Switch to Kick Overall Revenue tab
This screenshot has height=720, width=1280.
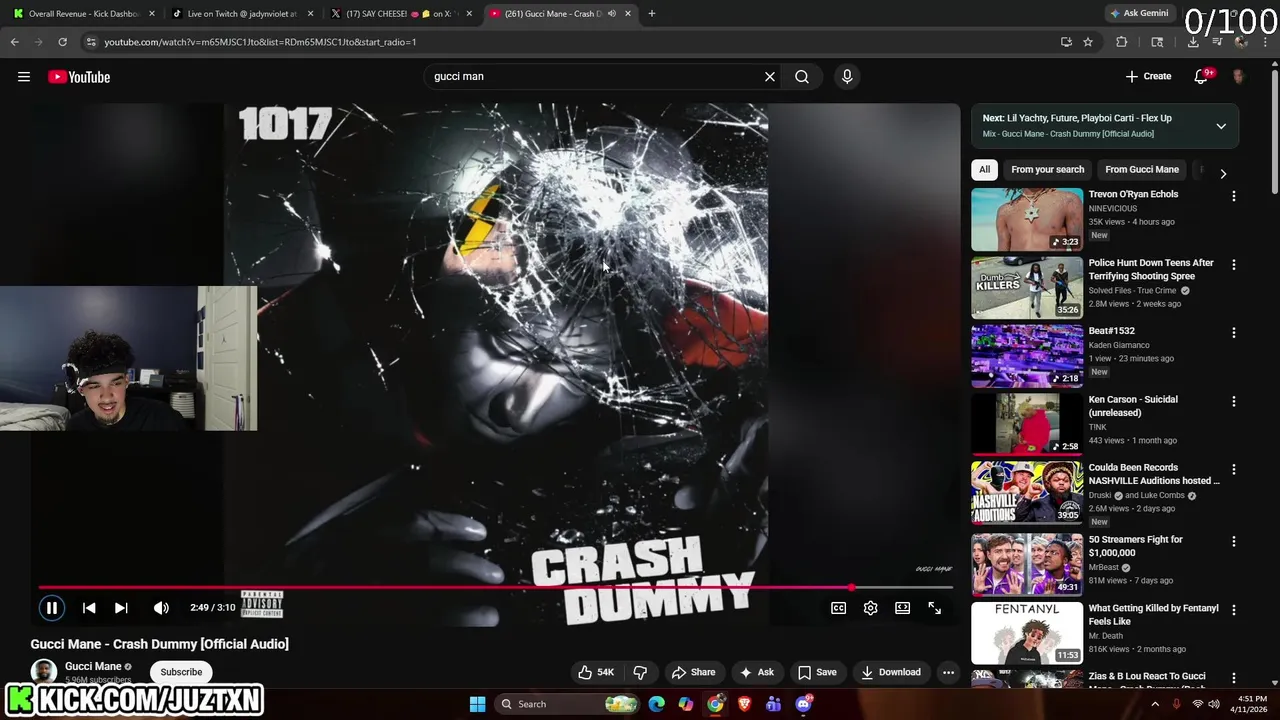point(84,14)
